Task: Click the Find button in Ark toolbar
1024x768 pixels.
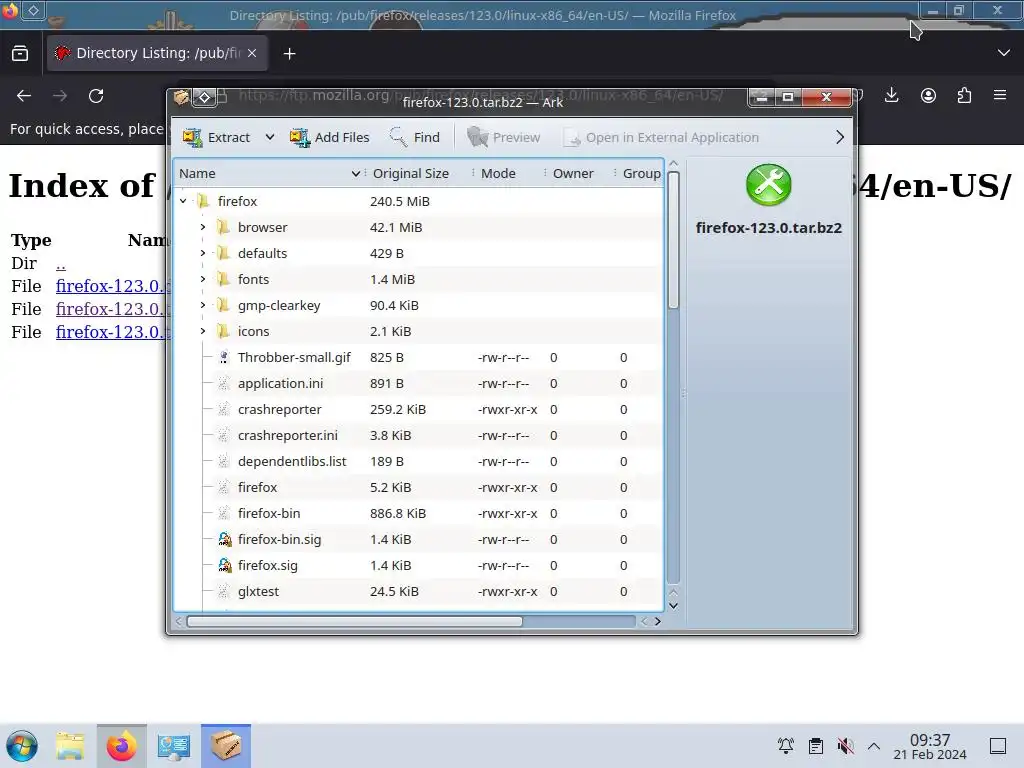Action: click(x=415, y=137)
